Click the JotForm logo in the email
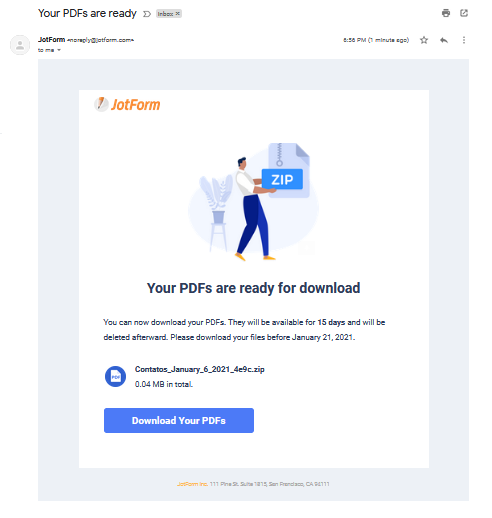The height and width of the screenshot is (518, 492). point(127,104)
